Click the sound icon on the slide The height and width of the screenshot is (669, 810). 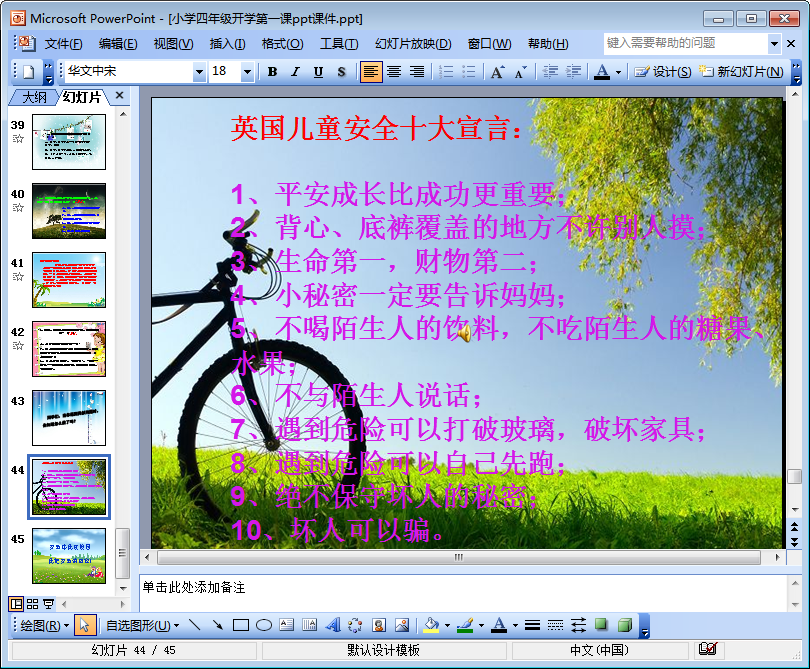pos(464,332)
